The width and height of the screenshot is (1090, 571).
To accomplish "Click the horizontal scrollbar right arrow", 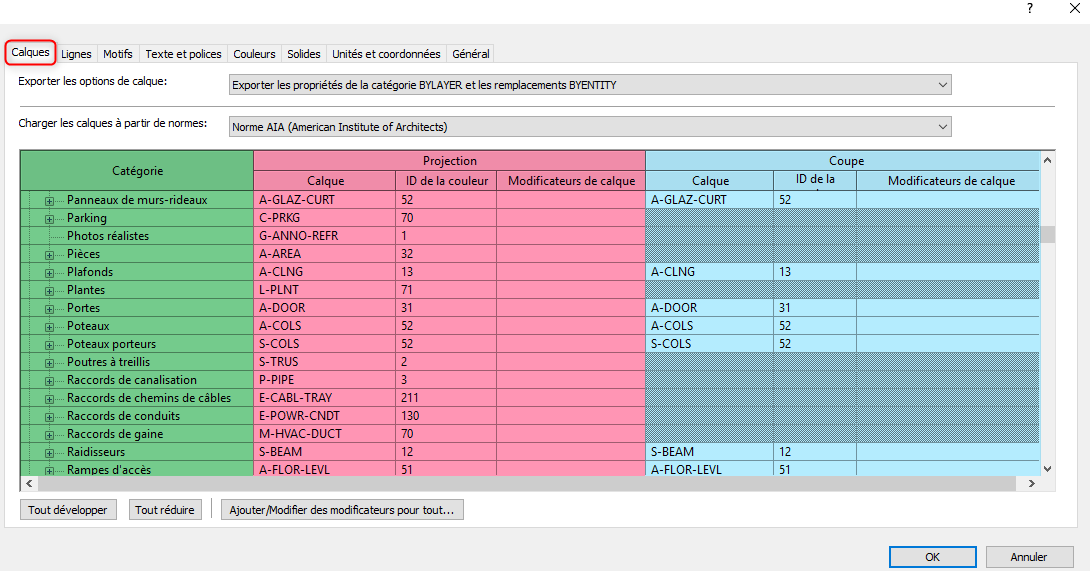I will coord(1032,483).
